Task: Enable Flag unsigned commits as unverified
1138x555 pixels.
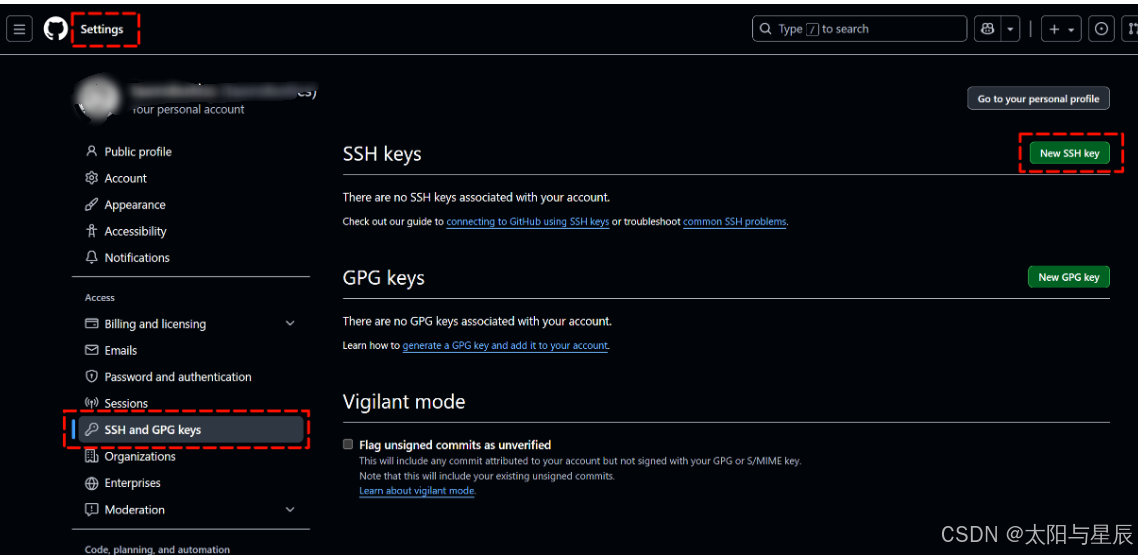Action: coord(348,445)
